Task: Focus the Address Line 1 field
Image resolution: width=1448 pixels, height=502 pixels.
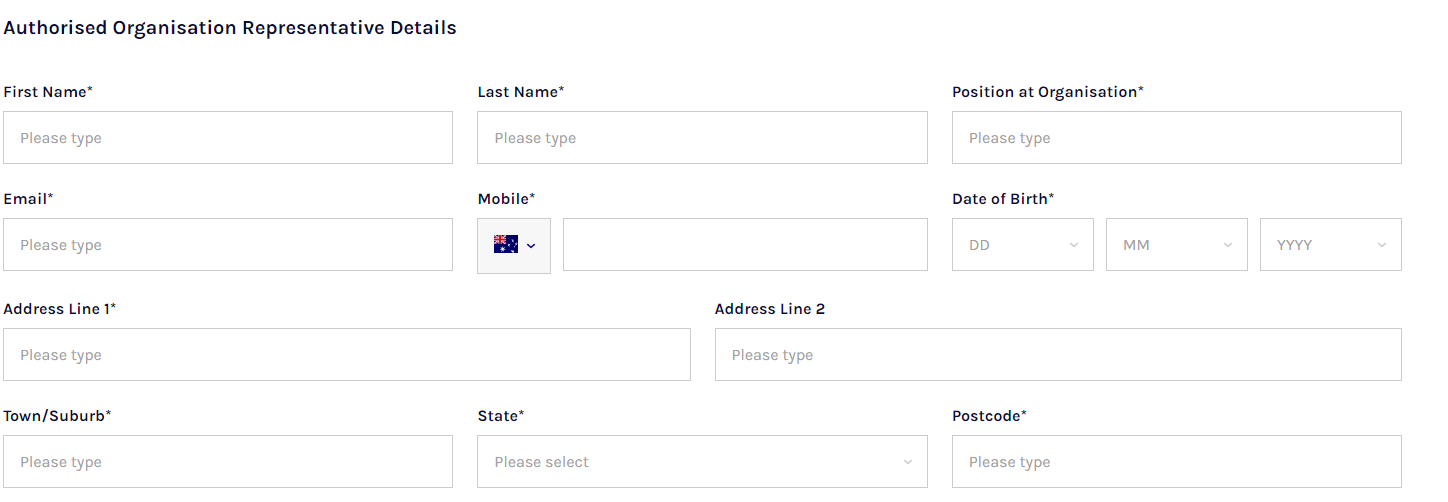Action: (x=347, y=355)
